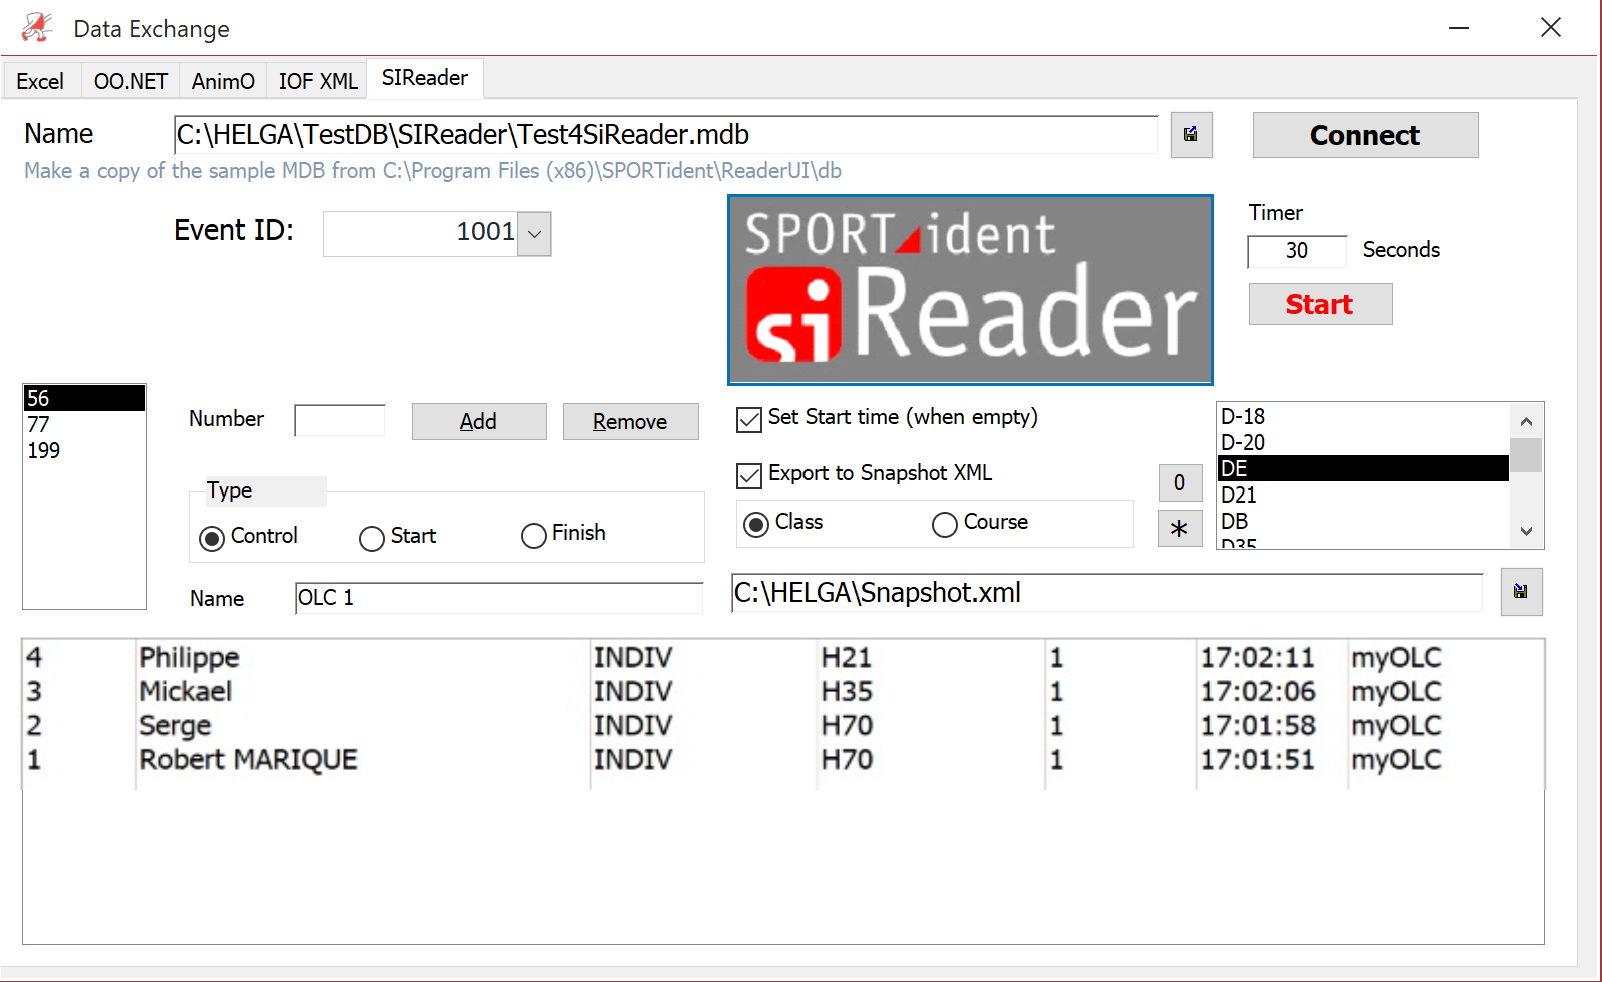Click the 0 deselect button
Image resolution: width=1602 pixels, height=982 pixels.
[x=1179, y=483]
